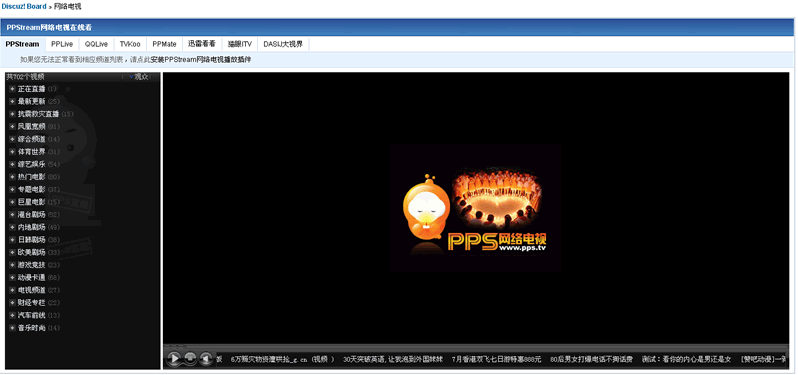Expand the 凤凰宽频 category
The image size is (798, 375).
[12, 126]
